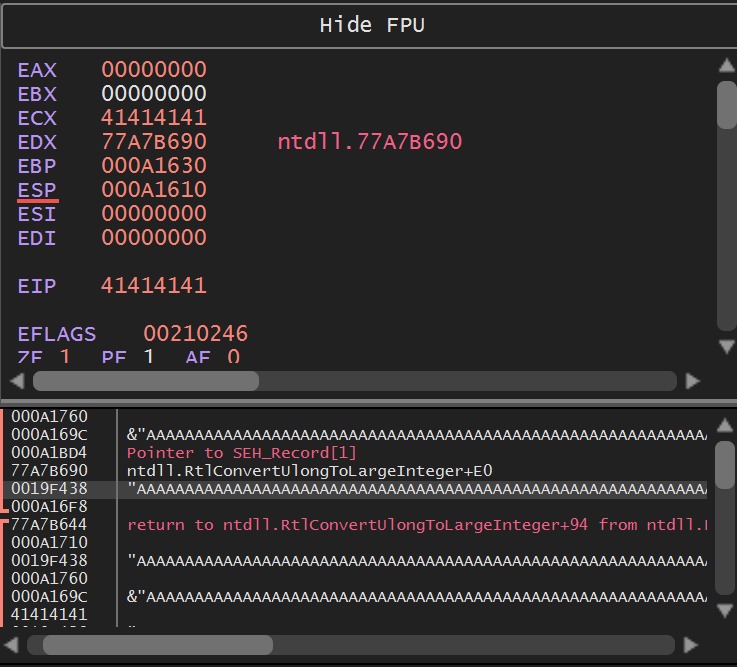Screen dimensions: 737x667
Task: Select the EIP register value 41414141
Action: 153,286
